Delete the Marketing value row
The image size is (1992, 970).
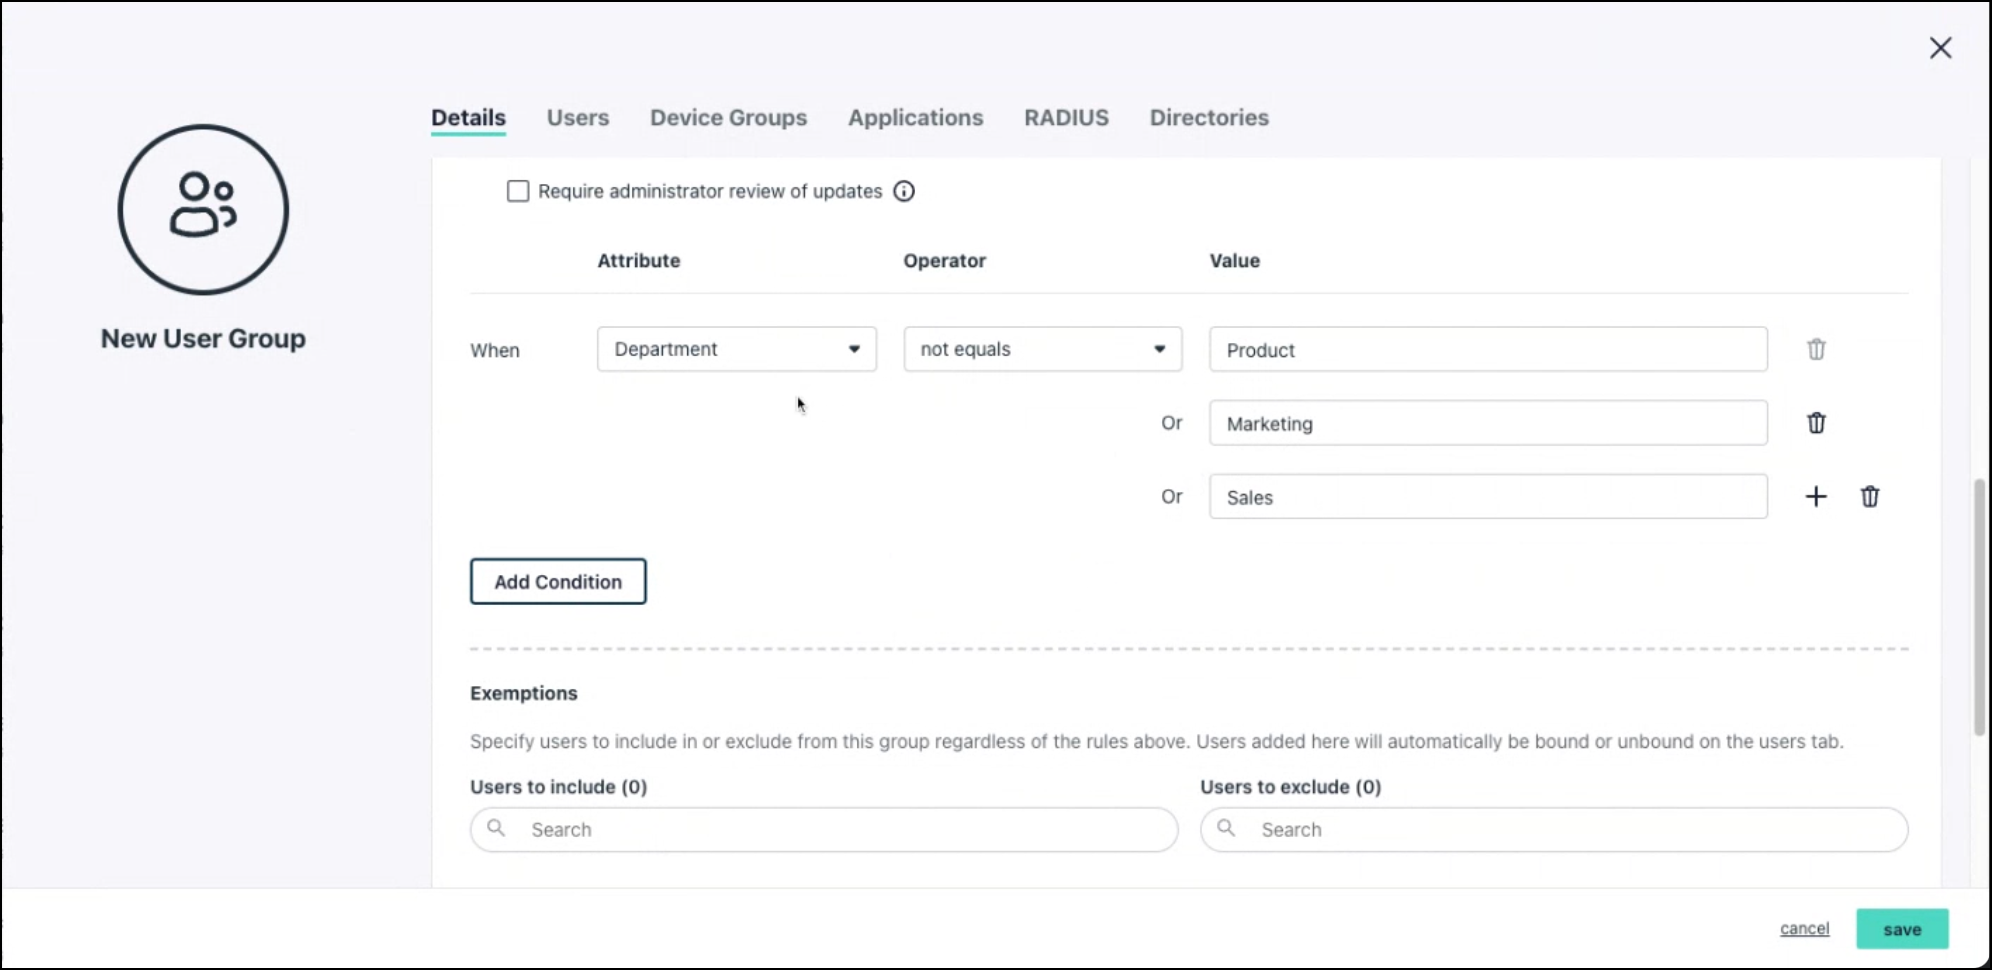[x=1816, y=423]
